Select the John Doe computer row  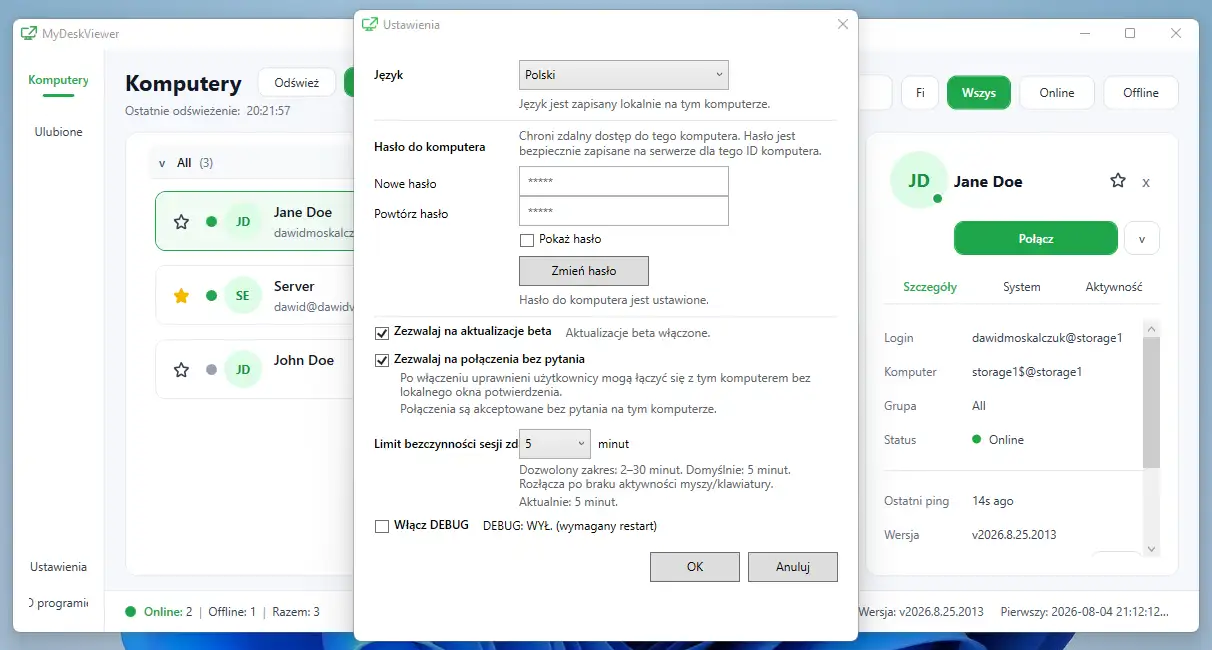click(x=255, y=370)
